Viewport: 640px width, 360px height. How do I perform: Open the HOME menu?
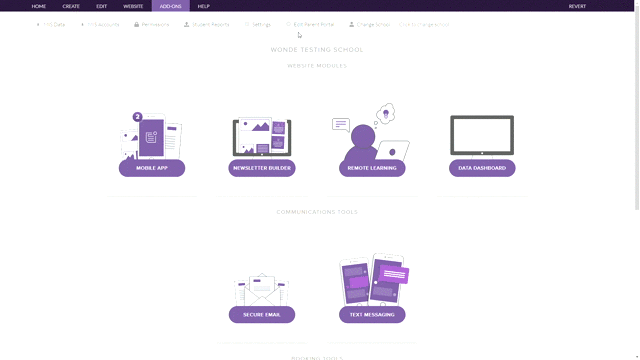(x=39, y=6)
